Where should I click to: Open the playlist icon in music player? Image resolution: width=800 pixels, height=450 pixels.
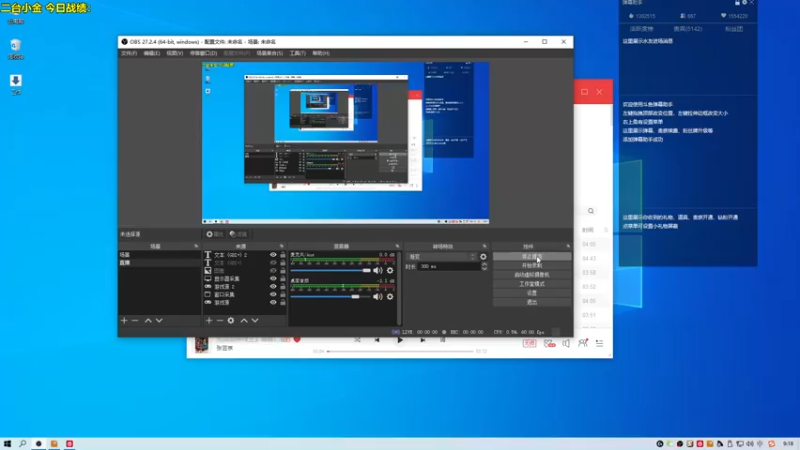(599, 343)
